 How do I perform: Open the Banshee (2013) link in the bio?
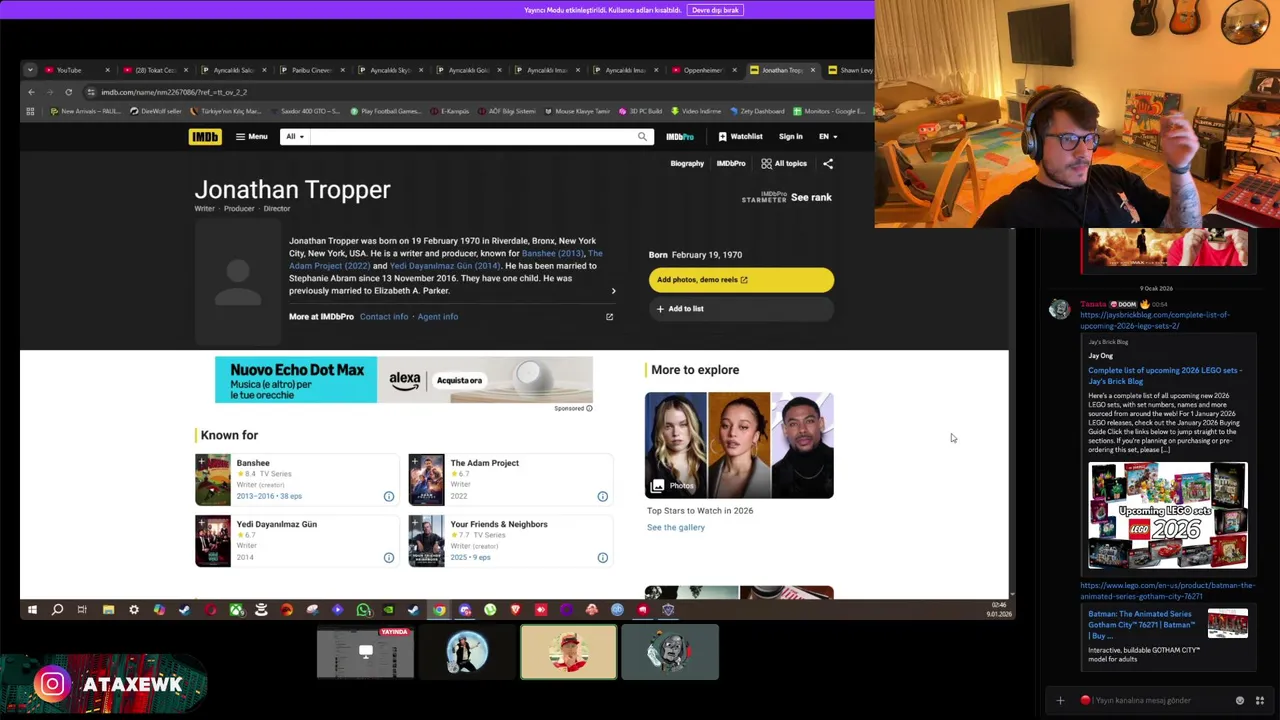pos(553,253)
